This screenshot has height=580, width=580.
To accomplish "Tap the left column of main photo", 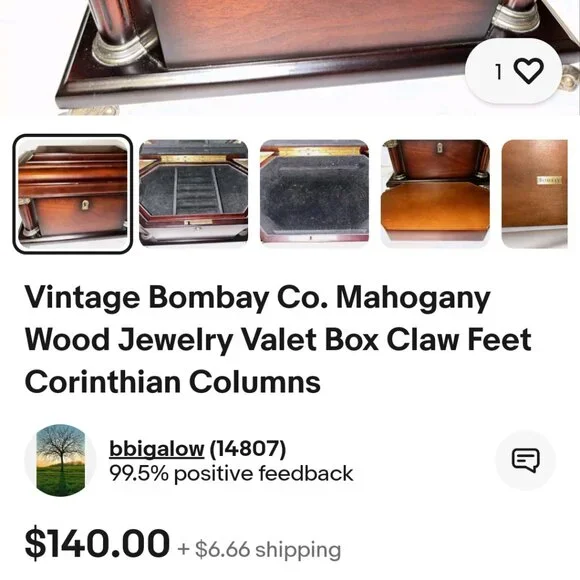I will pyautogui.click(x=118, y=28).
